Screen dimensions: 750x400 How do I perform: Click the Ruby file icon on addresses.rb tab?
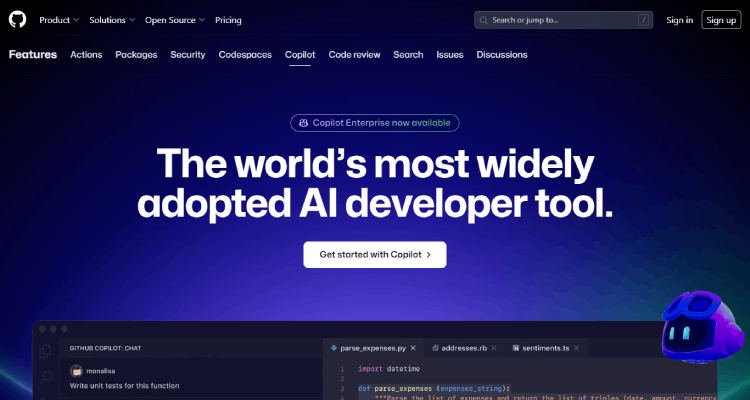tap(435, 348)
